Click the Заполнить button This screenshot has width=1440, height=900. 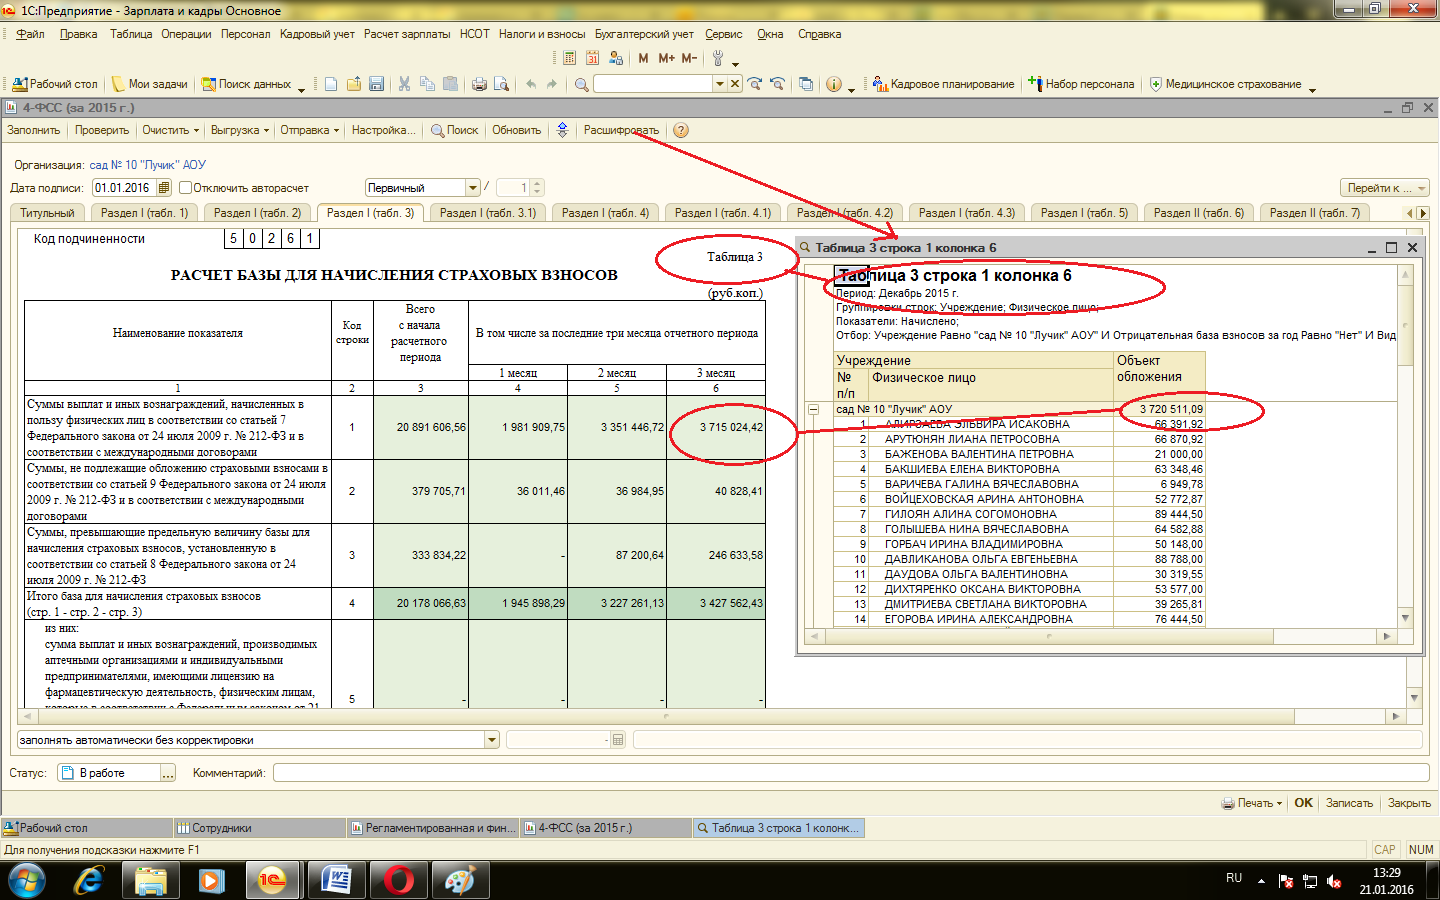(34, 130)
